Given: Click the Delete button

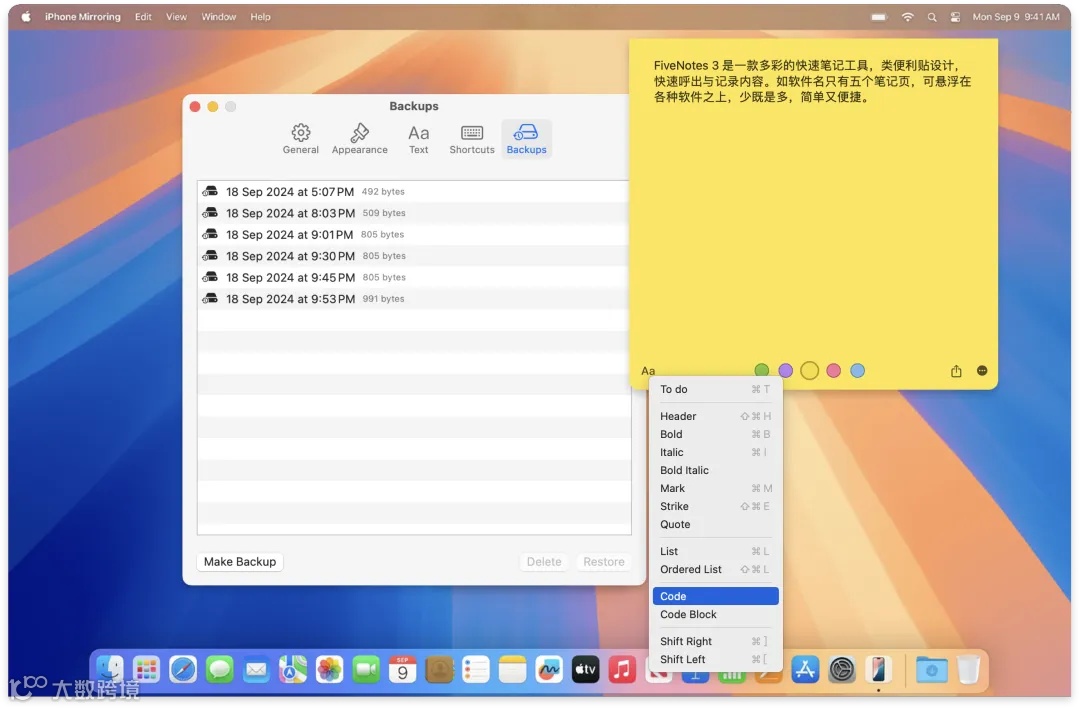Looking at the screenshot, I should [543, 562].
